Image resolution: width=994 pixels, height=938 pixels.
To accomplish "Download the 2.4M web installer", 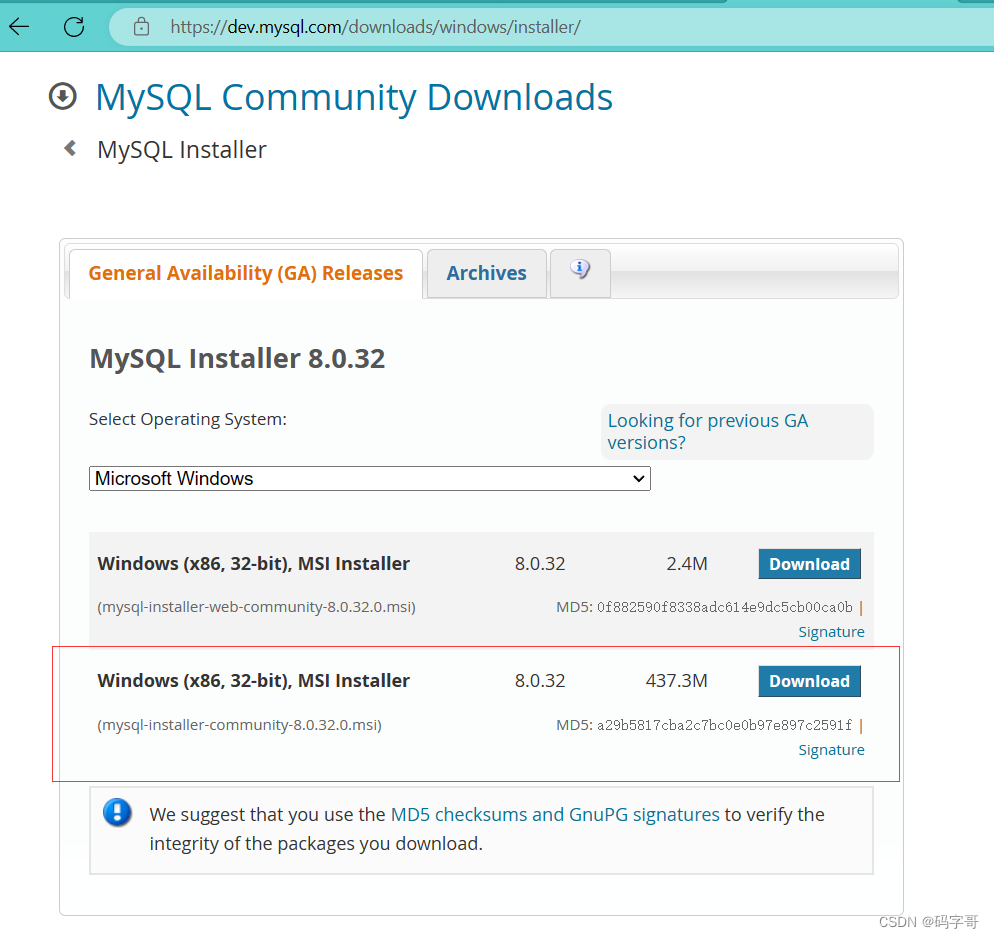I will pyautogui.click(x=810, y=564).
